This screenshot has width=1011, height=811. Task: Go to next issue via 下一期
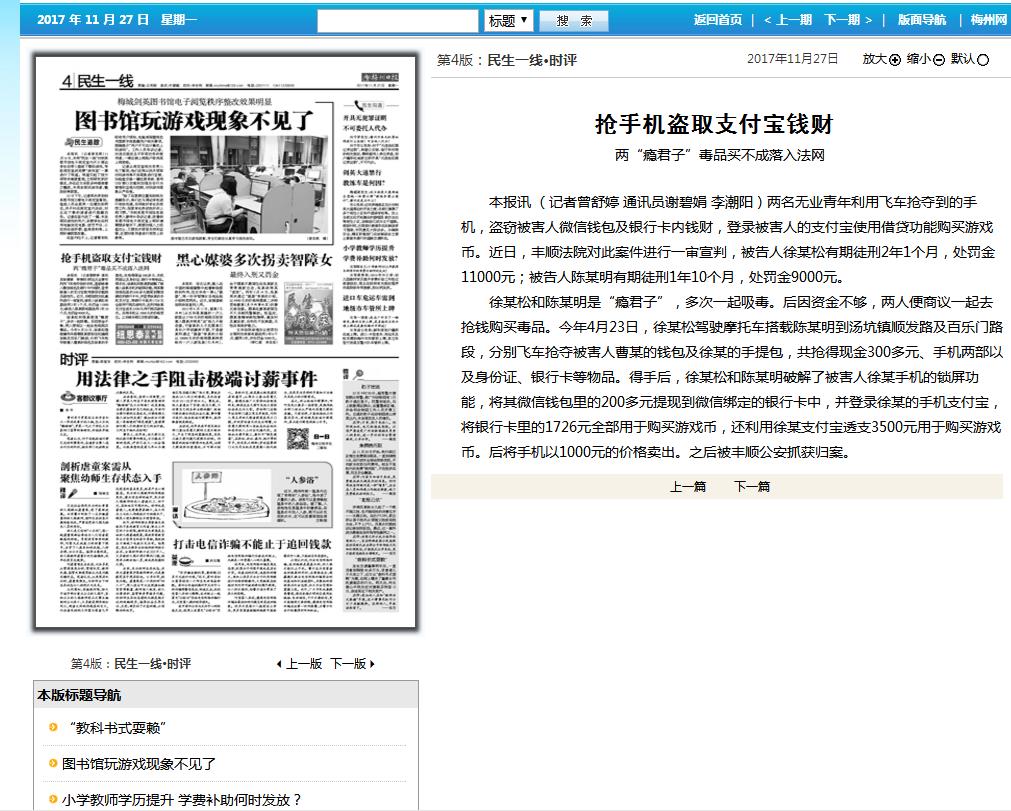click(x=848, y=20)
